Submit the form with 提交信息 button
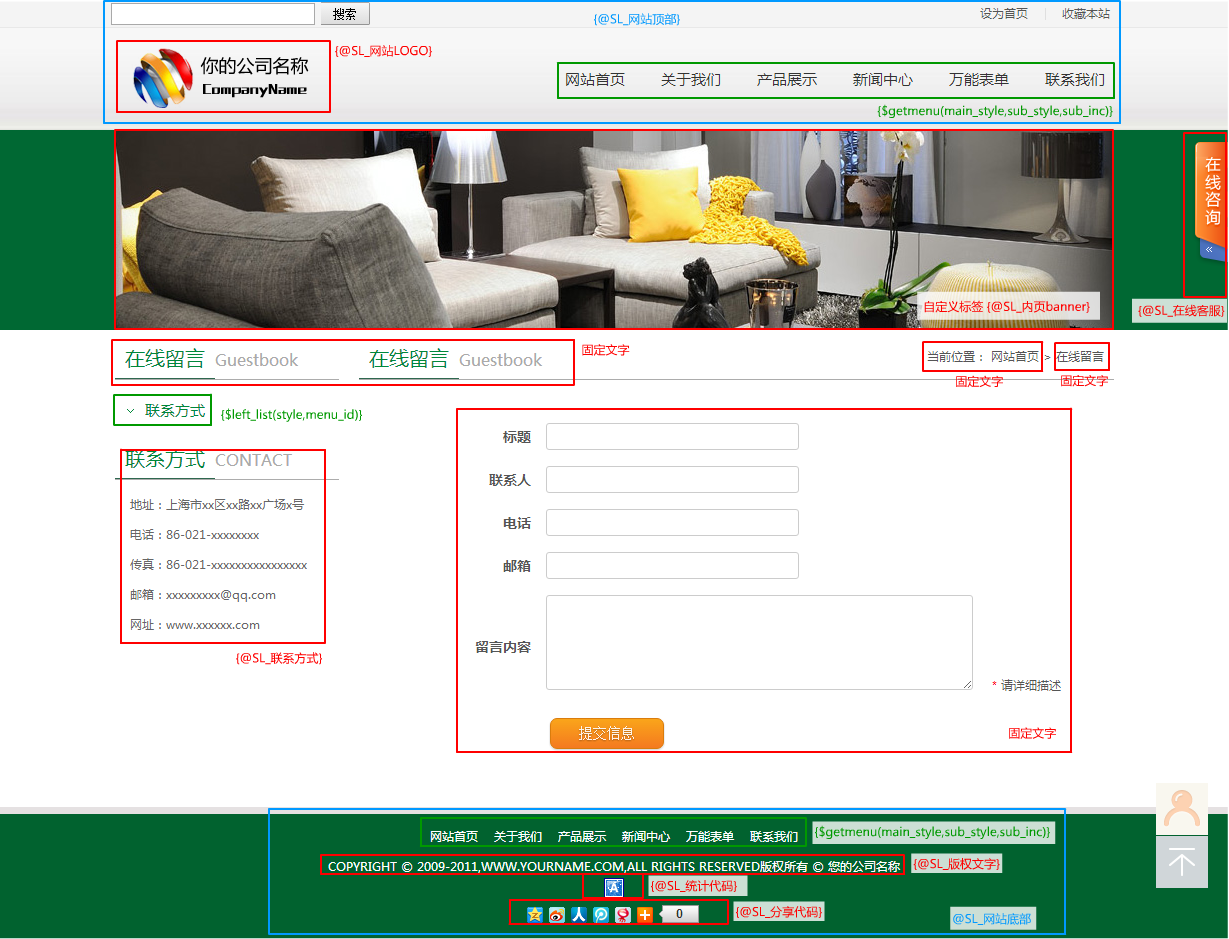Viewport: 1229px width, 939px height. (607, 733)
